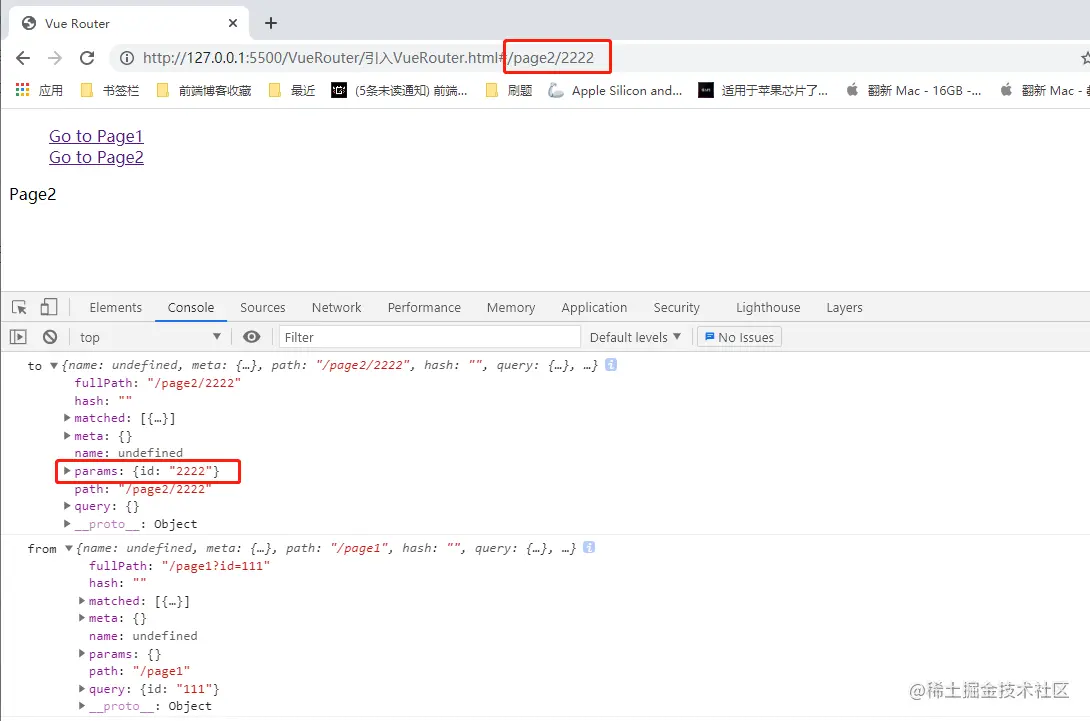1090x721 pixels.
Task: Open the top JavaScript context dropdown
Action: pos(149,337)
